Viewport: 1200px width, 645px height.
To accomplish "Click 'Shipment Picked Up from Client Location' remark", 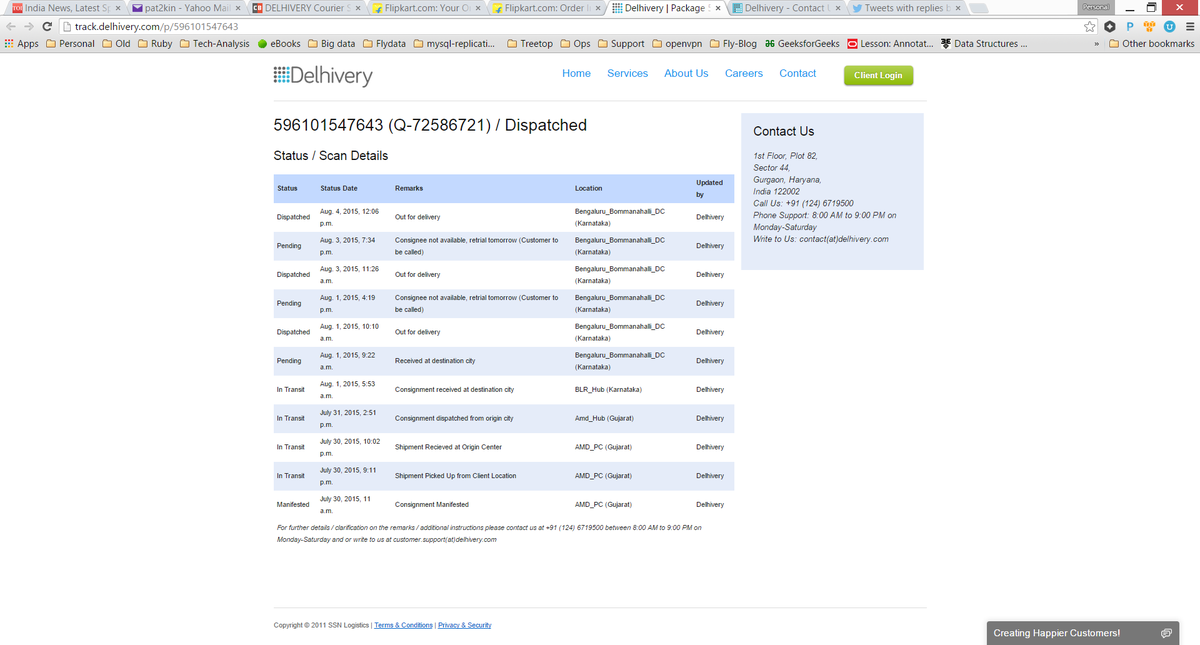I will pyautogui.click(x=455, y=476).
